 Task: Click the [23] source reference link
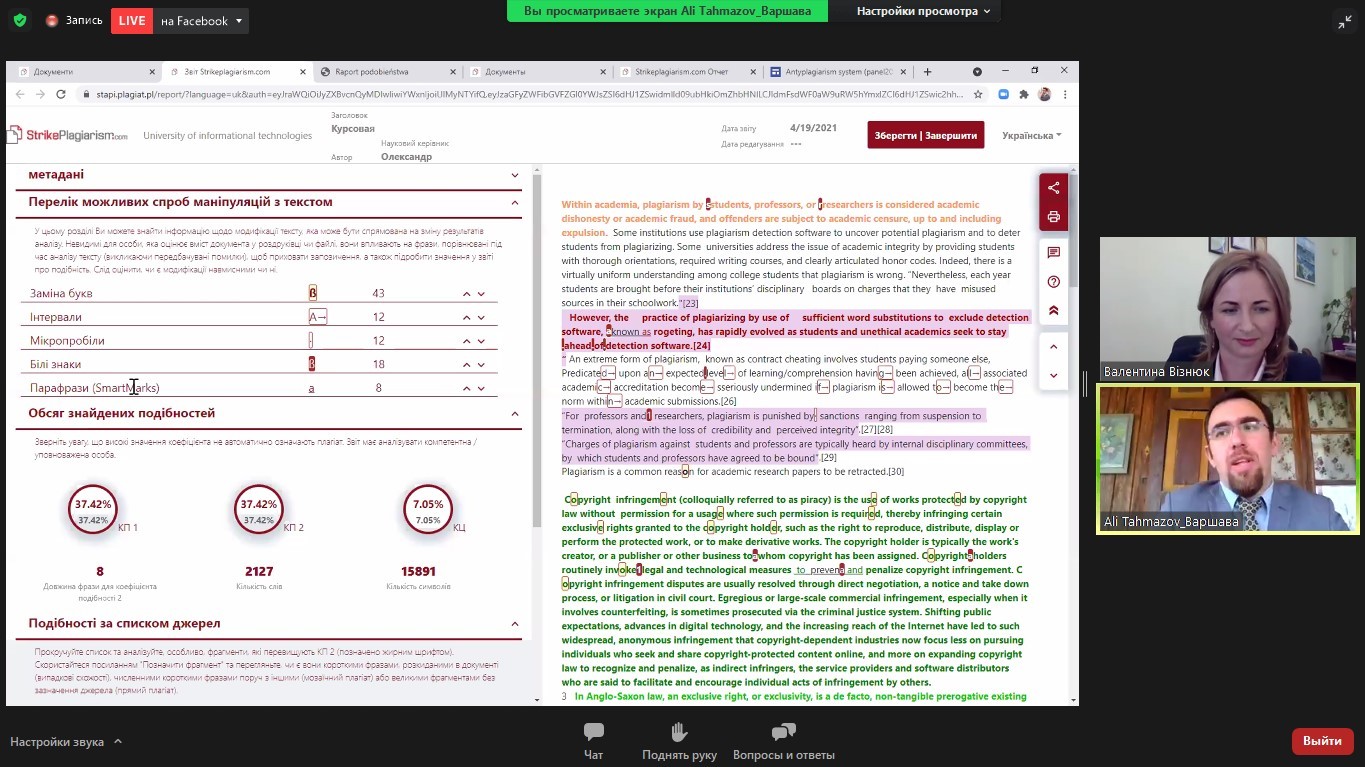pos(690,303)
